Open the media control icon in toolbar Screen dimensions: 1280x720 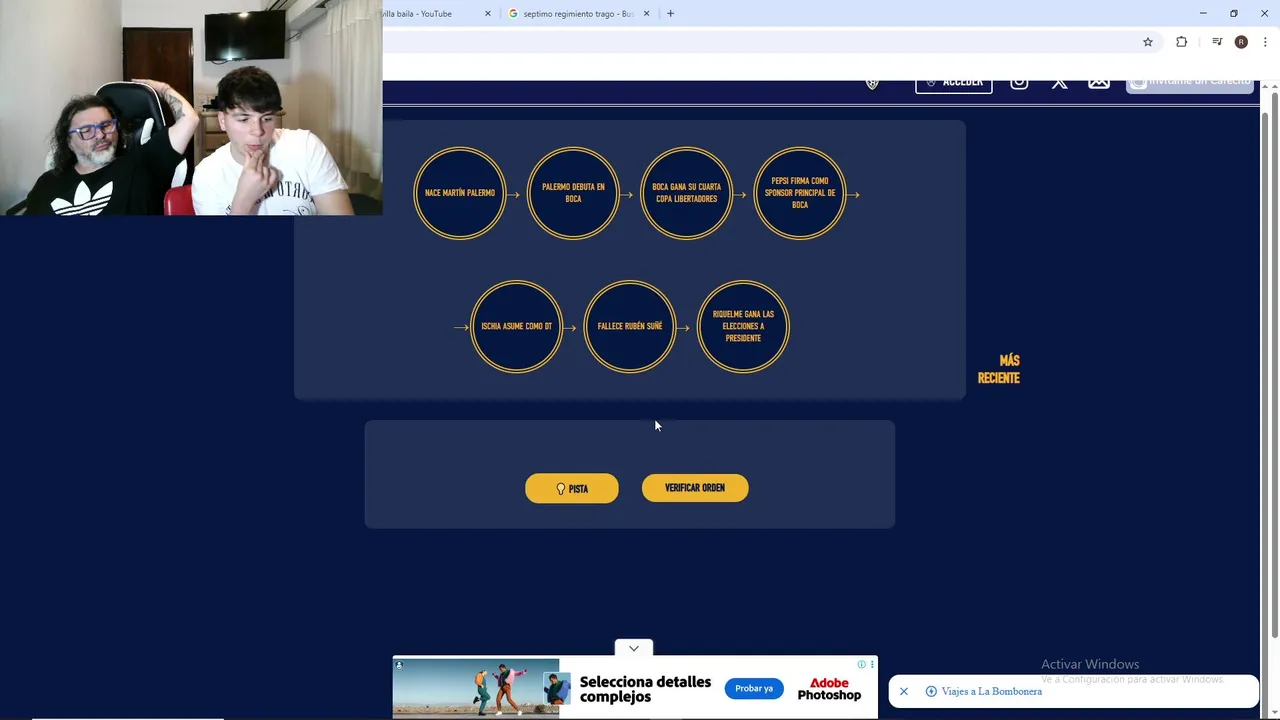point(1217,42)
